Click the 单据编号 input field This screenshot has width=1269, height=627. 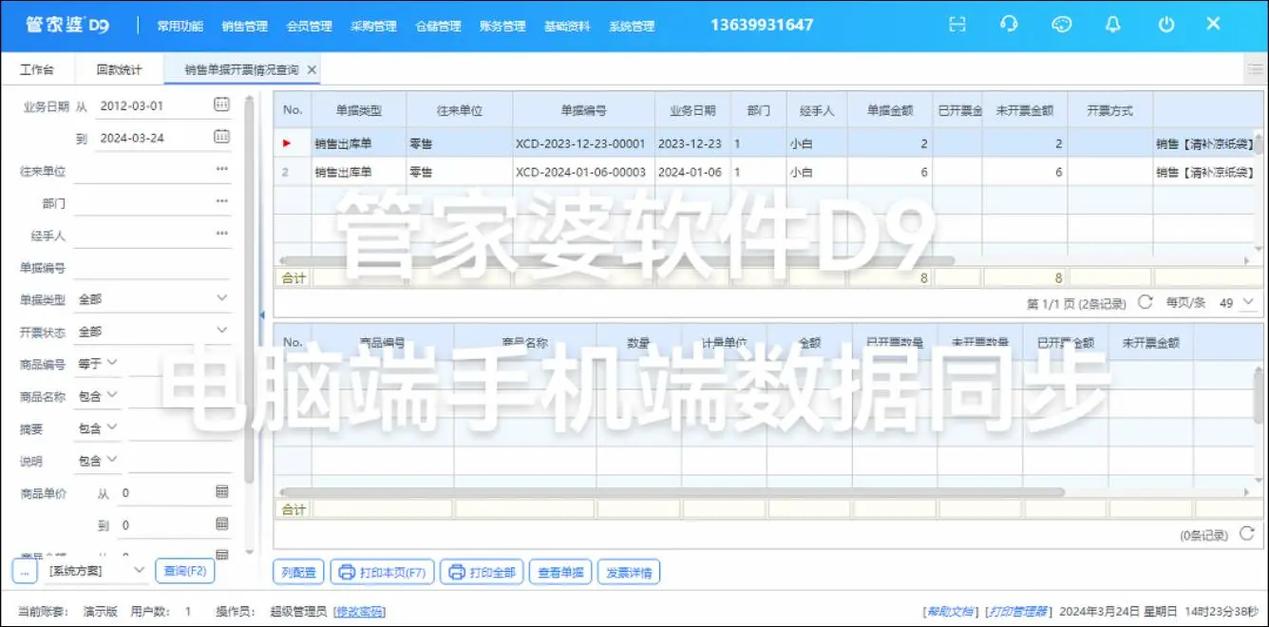coord(152,267)
